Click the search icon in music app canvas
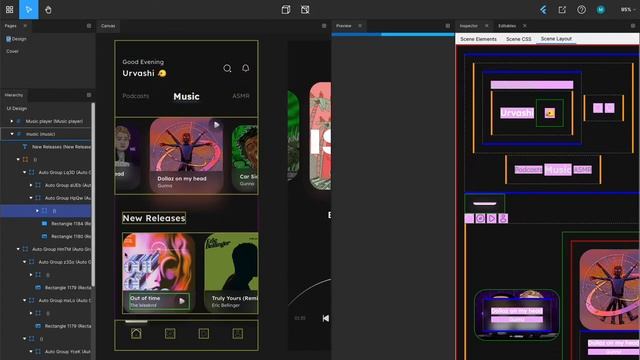Screen dimensions: 640x360 coord(227,68)
